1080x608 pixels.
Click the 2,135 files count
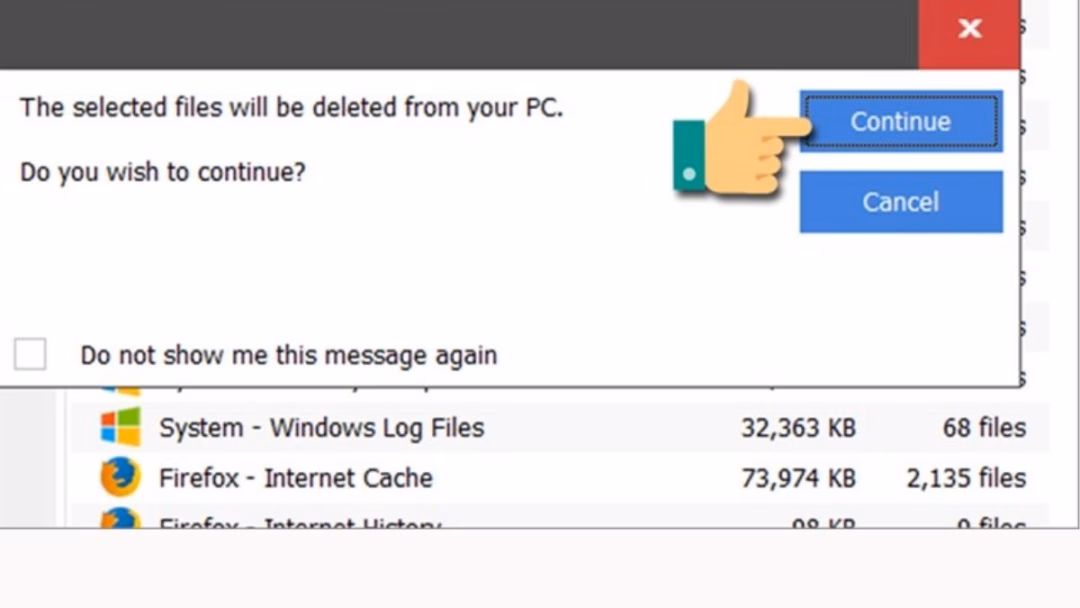click(966, 478)
